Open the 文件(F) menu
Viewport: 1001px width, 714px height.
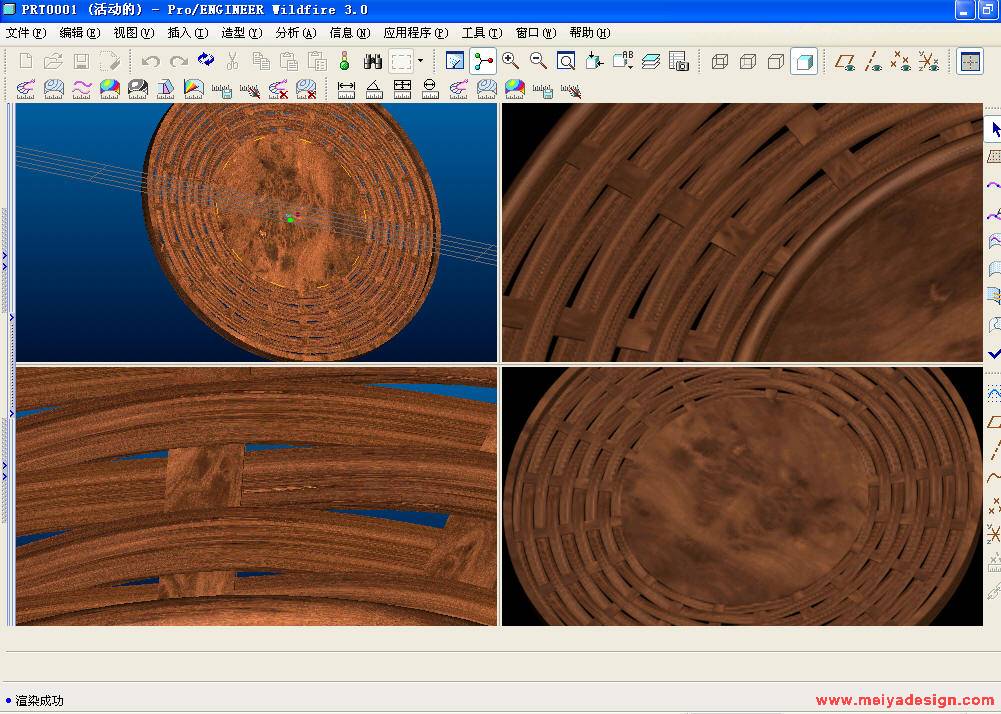[x=26, y=33]
